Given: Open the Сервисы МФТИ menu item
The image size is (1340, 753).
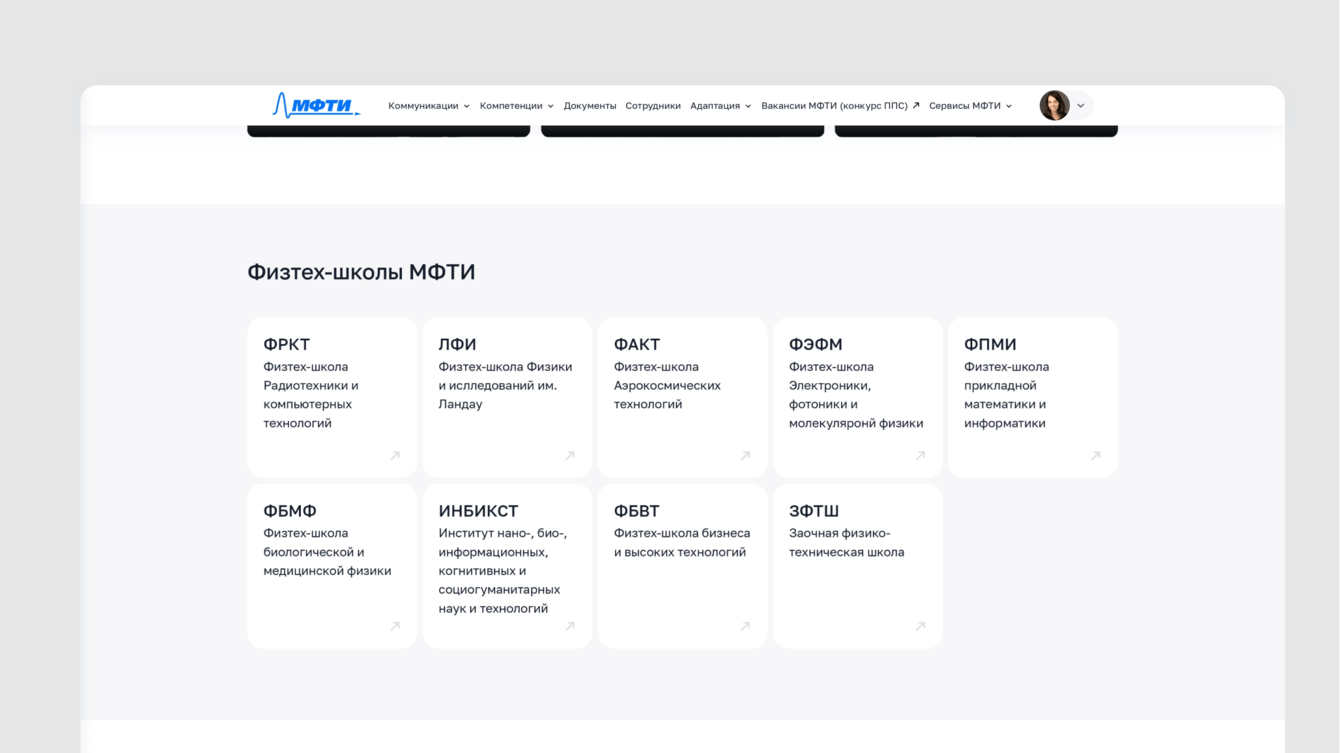Looking at the screenshot, I should pos(965,106).
